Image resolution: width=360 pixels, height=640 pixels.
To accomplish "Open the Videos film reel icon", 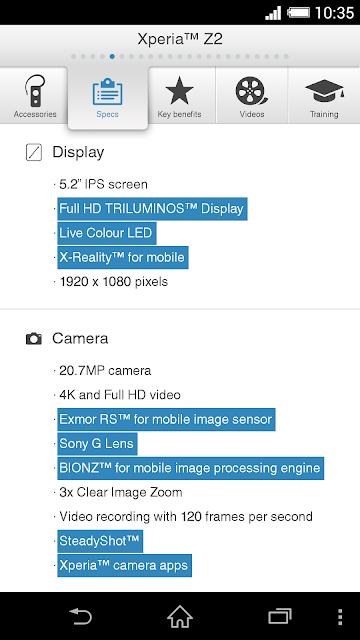I will [251, 91].
